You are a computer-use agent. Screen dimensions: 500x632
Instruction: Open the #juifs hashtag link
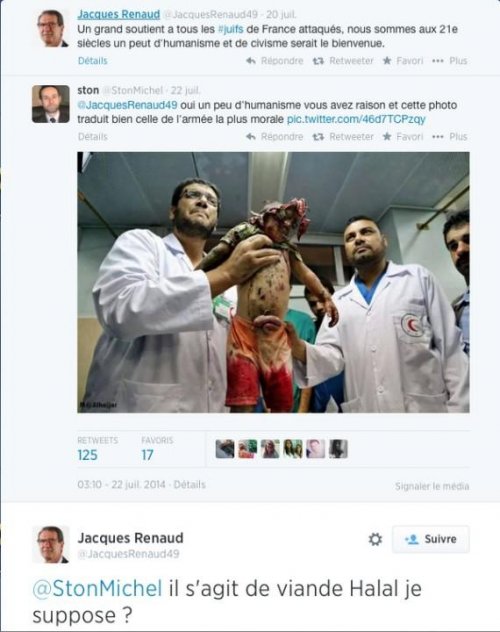tap(230, 29)
